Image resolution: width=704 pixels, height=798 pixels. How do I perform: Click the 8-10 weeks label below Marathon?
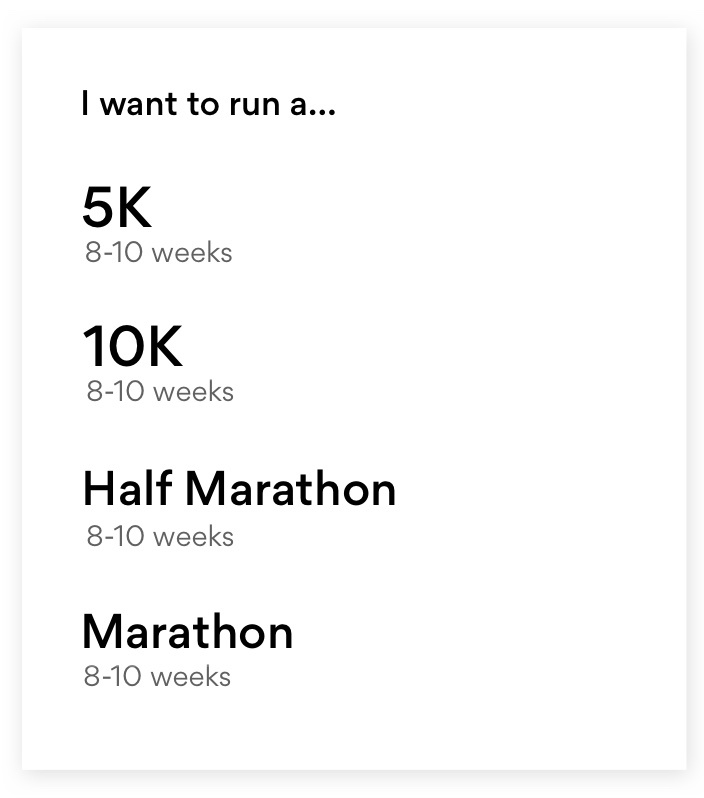point(157,677)
